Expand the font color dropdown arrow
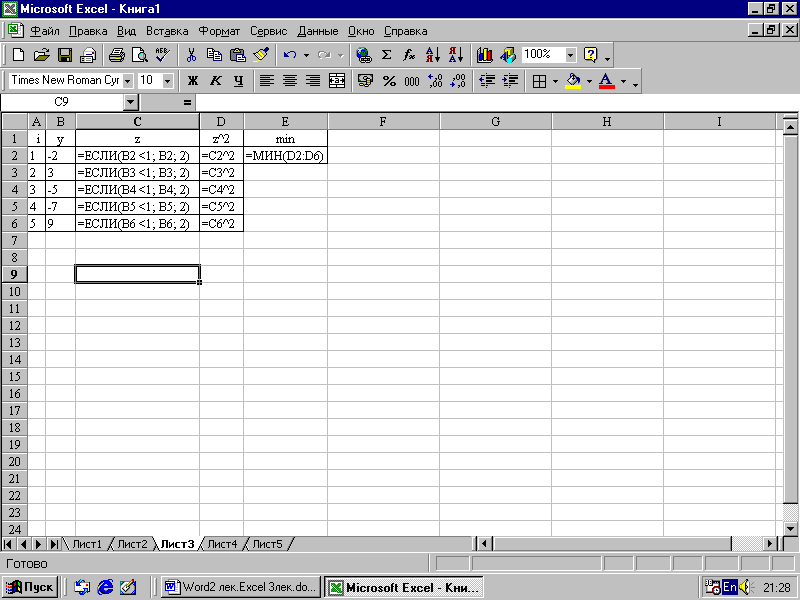Viewport: 800px width, 600px height. click(x=623, y=81)
